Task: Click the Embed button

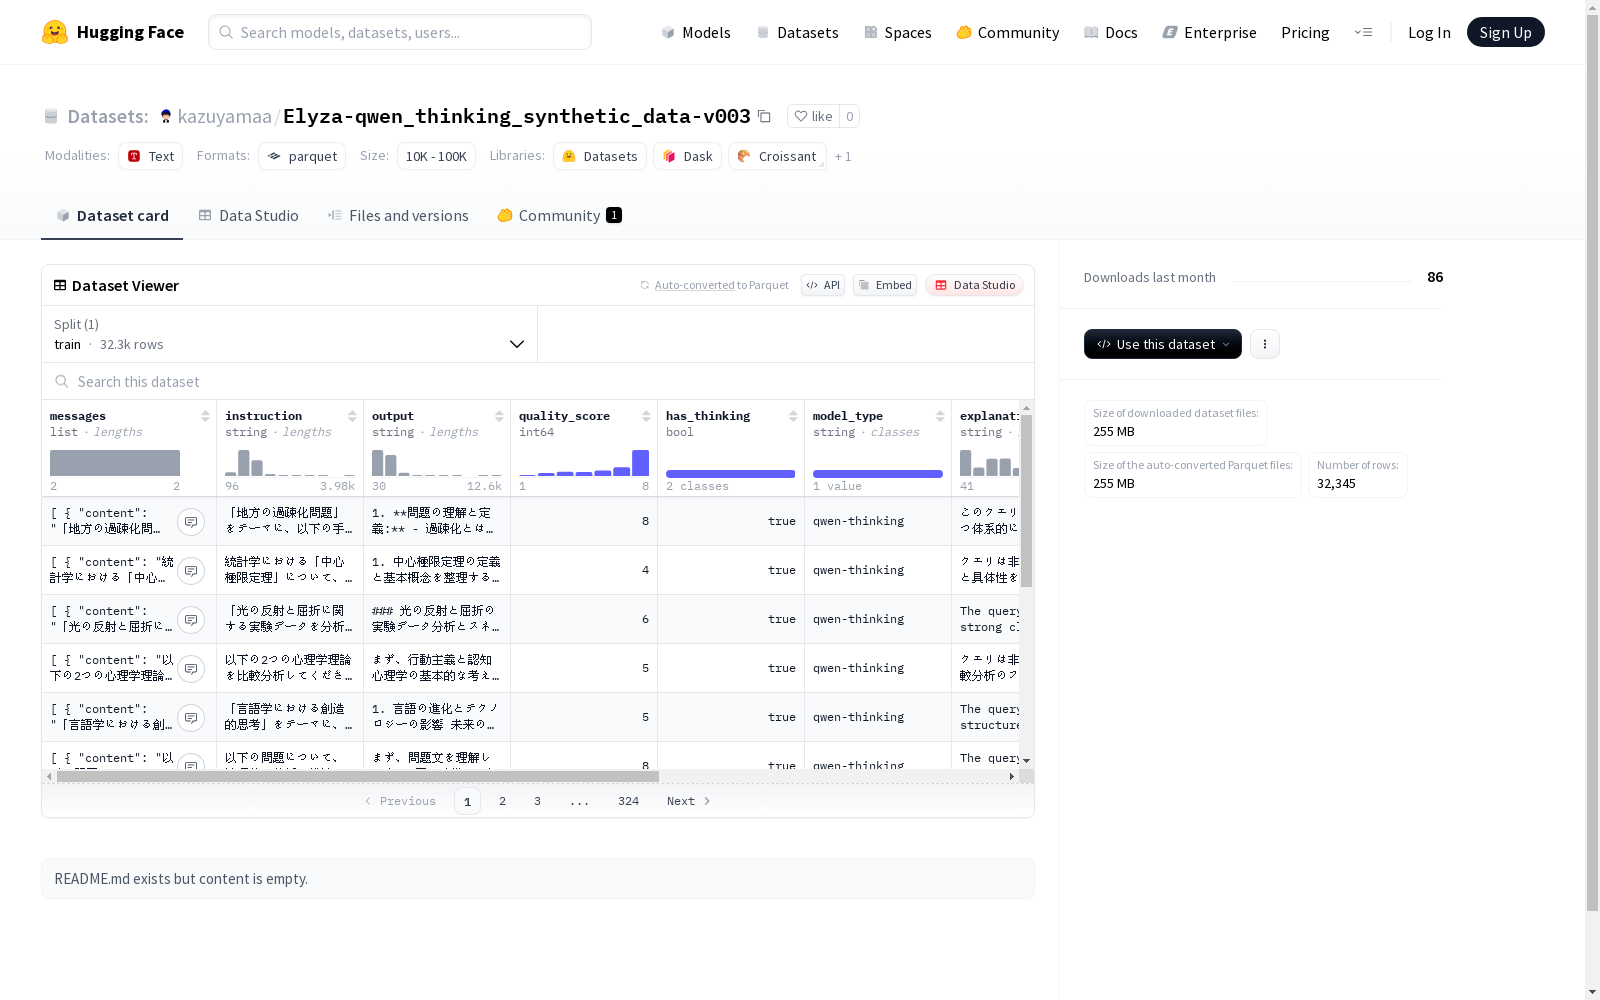Action: click(x=885, y=285)
